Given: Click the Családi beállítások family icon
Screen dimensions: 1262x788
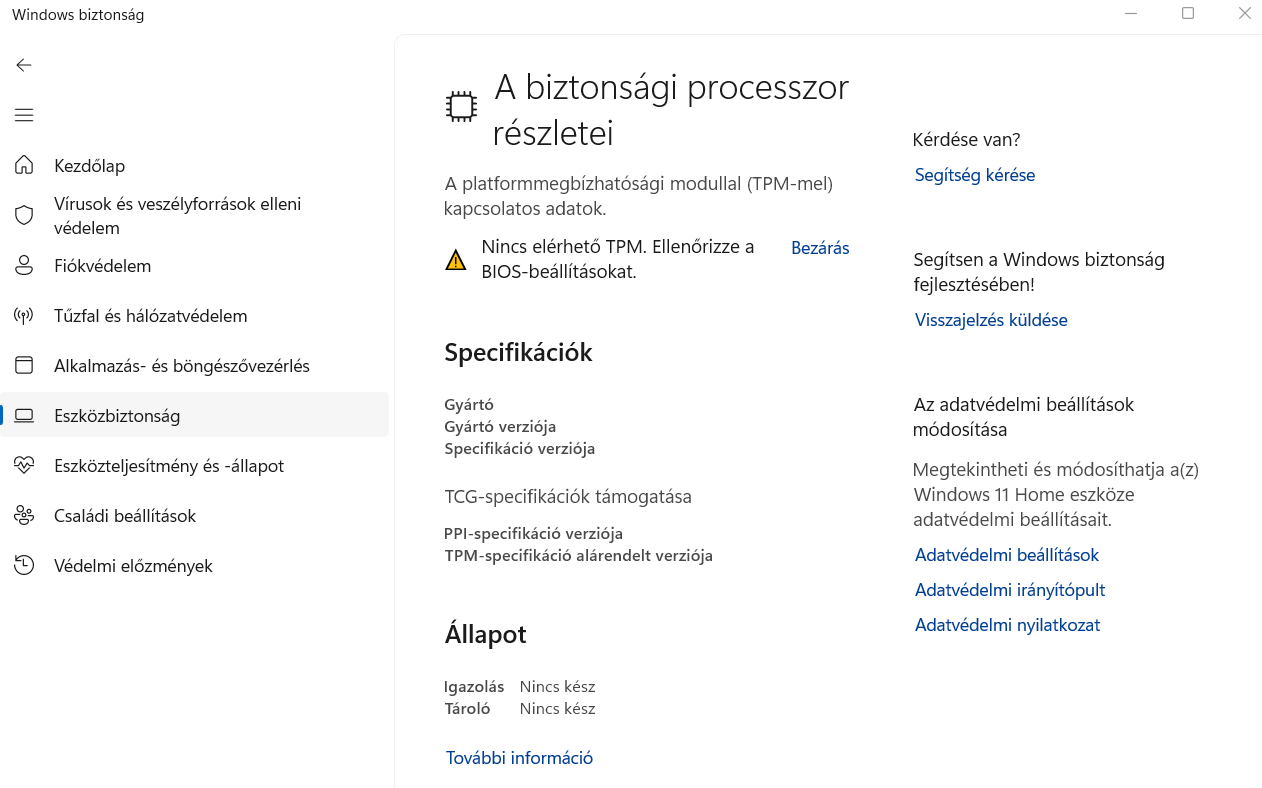Looking at the screenshot, I should point(24,516).
